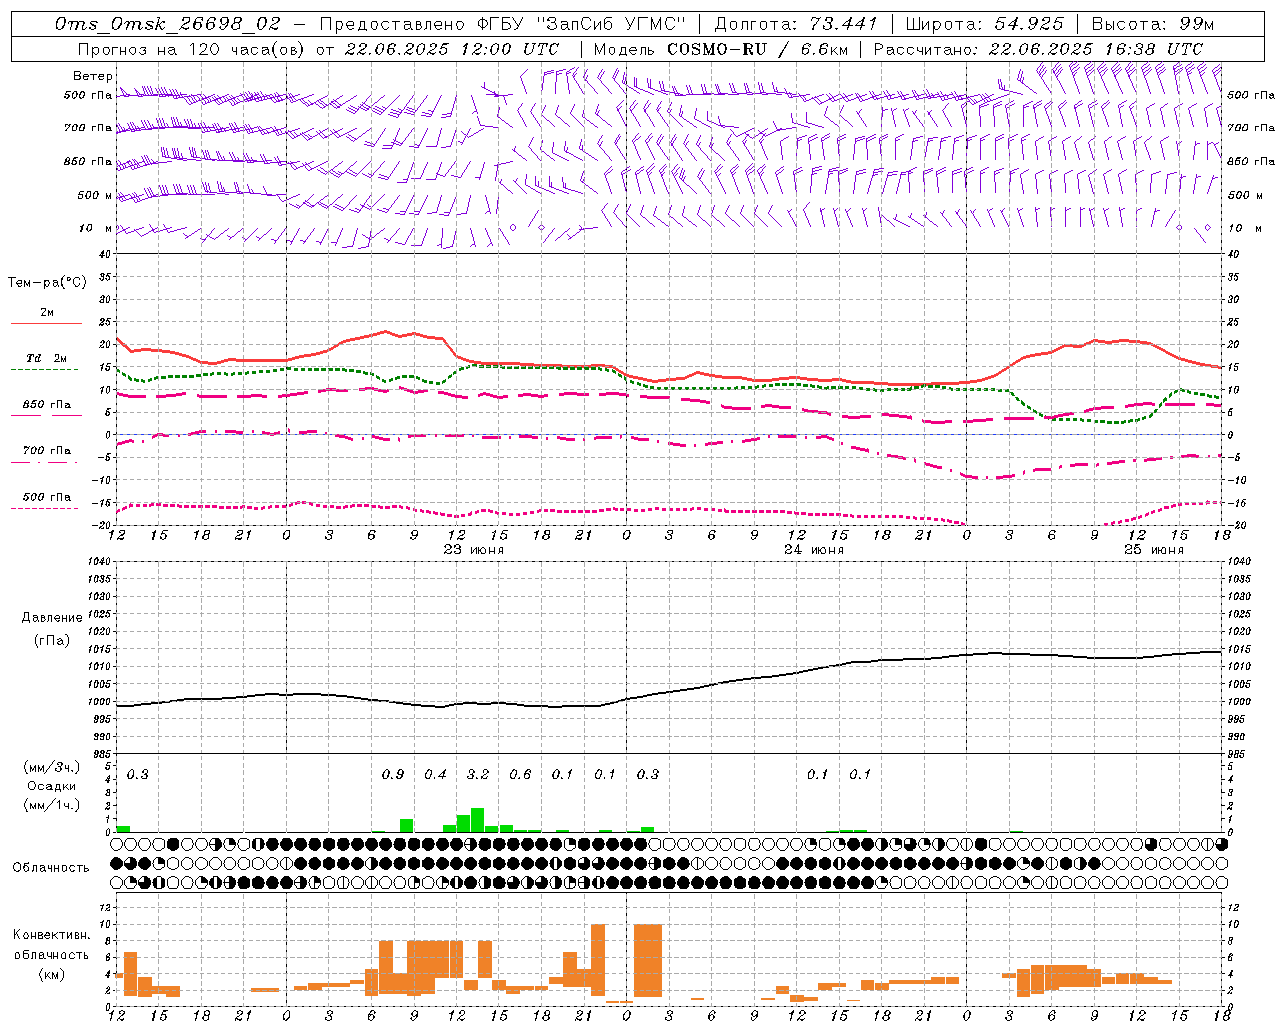1280x1024 pixels.
Task: Click the Td 2м legend label
Action: [x=47, y=358]
